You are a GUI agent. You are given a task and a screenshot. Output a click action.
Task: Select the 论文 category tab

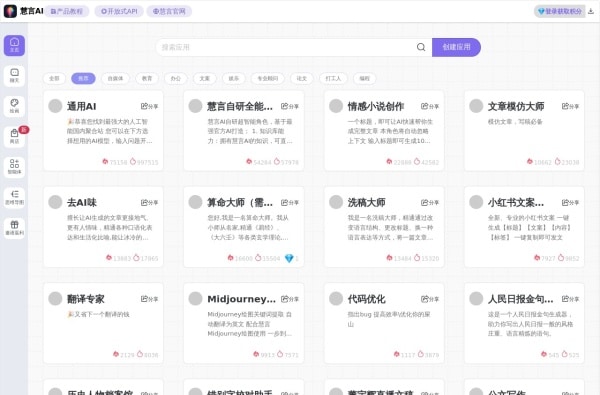click(302, 78)
